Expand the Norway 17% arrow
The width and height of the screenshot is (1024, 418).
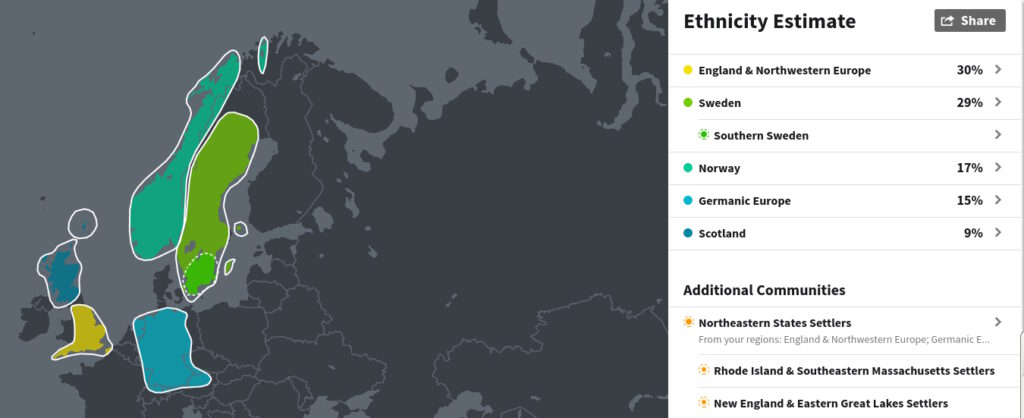click(998, 168)
